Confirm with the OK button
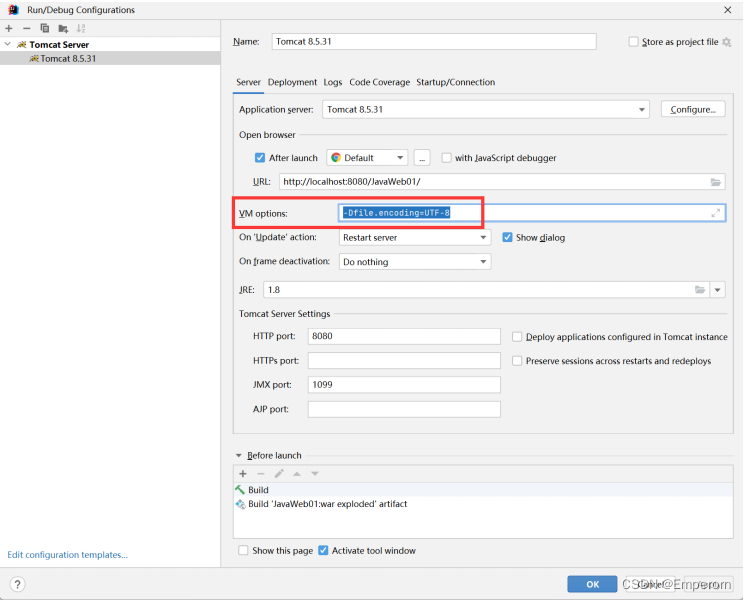The image size is (746, 601). (x=592, y=584)
